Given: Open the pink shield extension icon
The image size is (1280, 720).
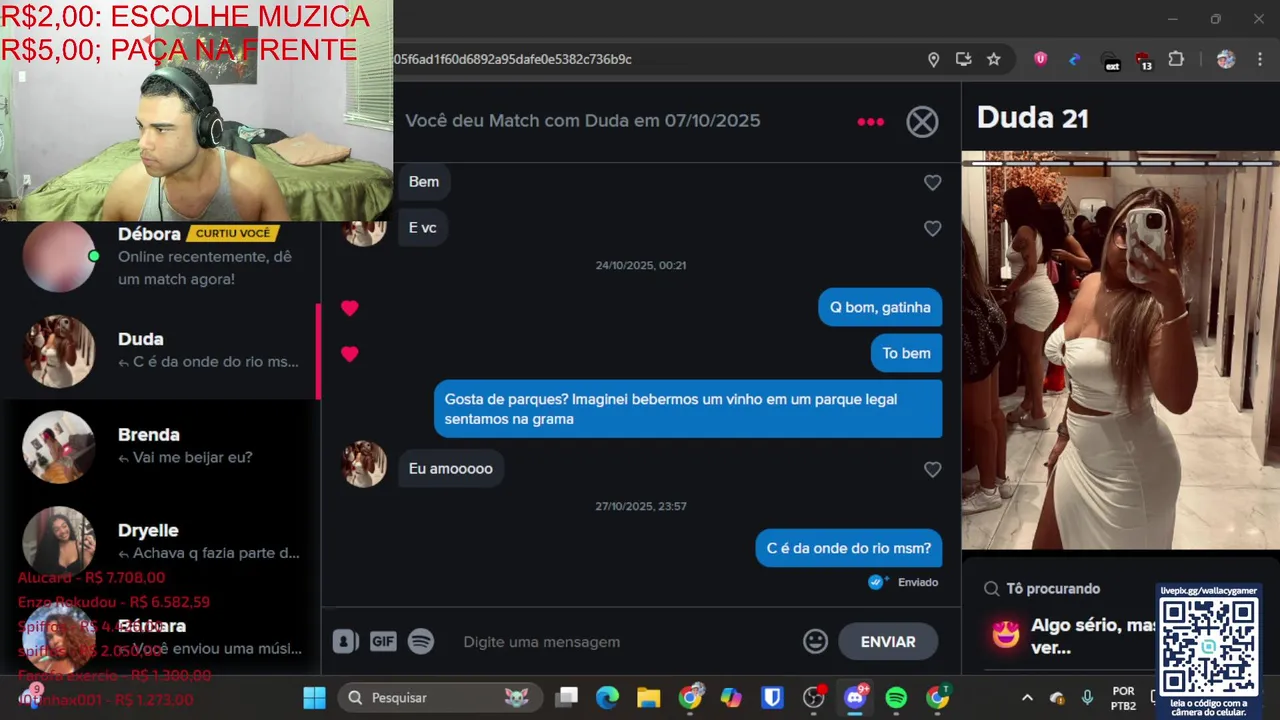Looking at the screenshot, I should 1040,59.
